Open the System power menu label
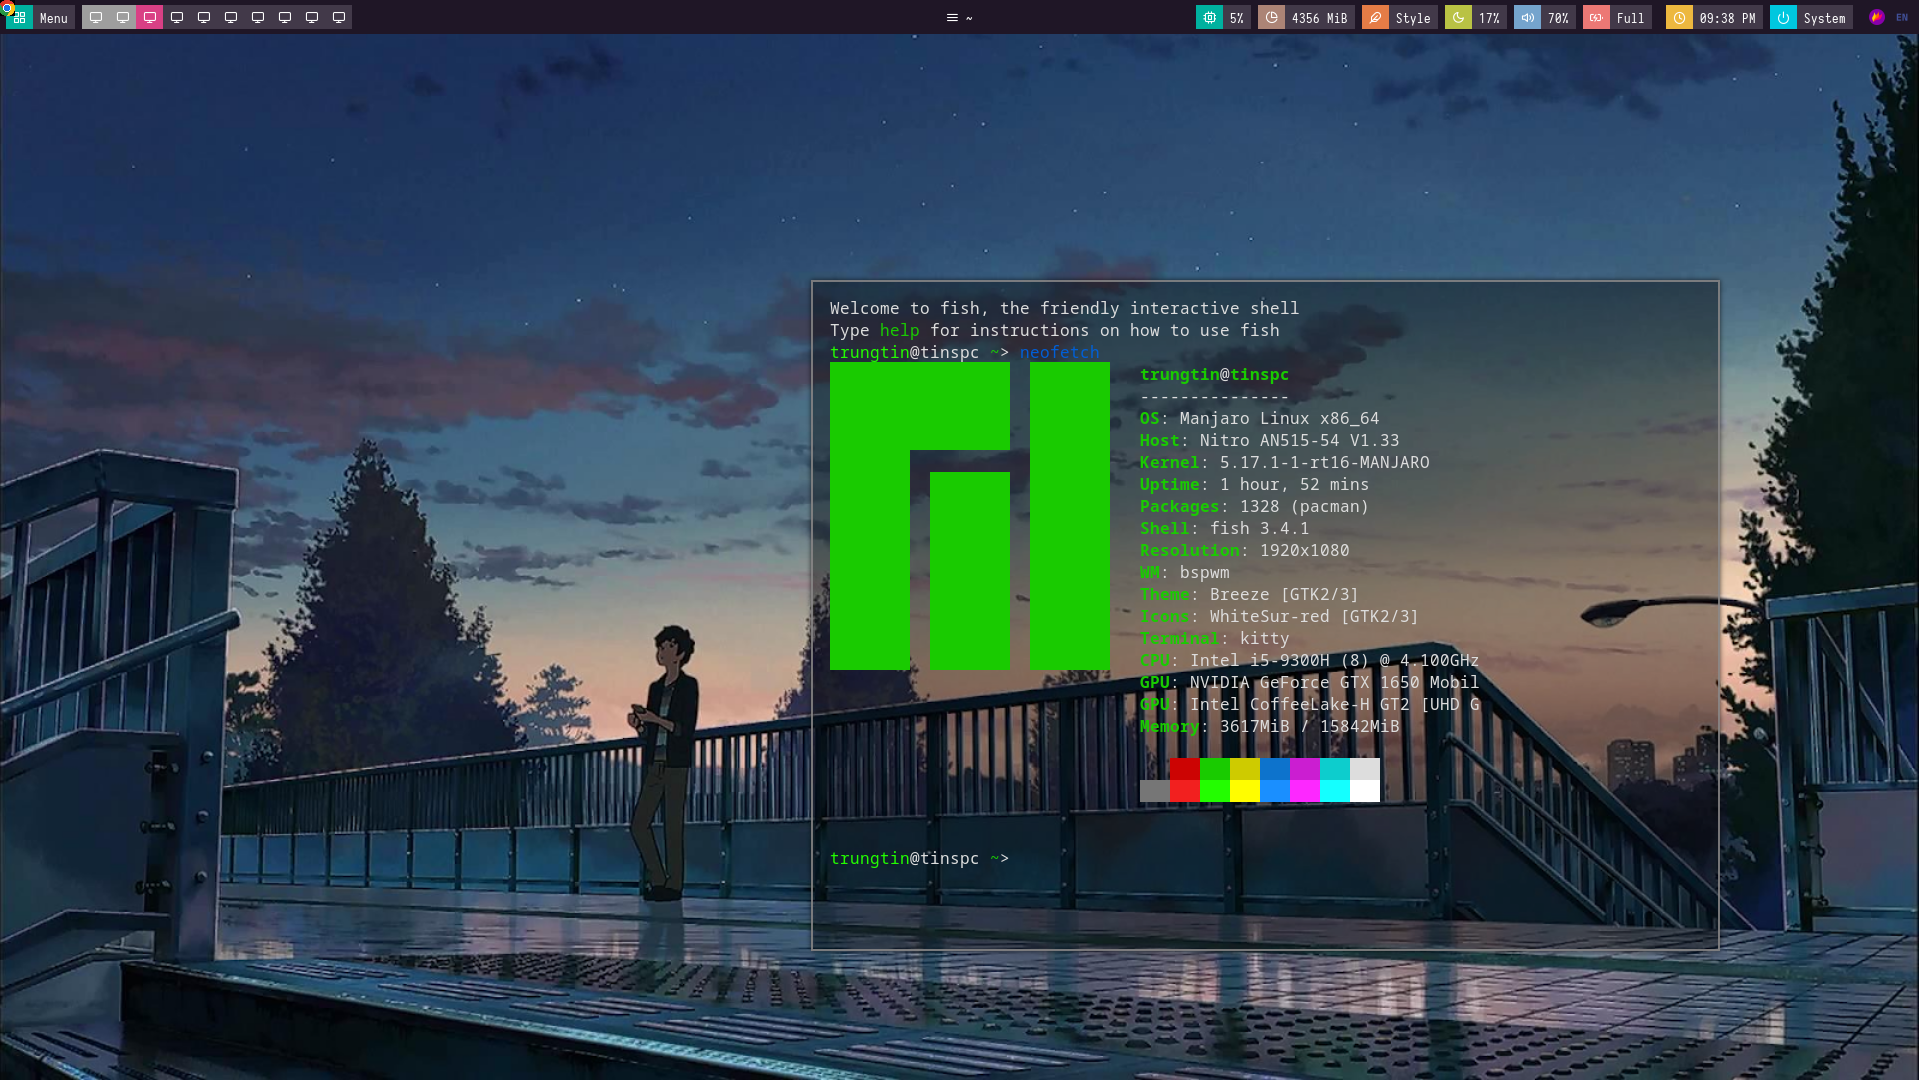The image size is (1919, 1080). tap(1824, 18)
